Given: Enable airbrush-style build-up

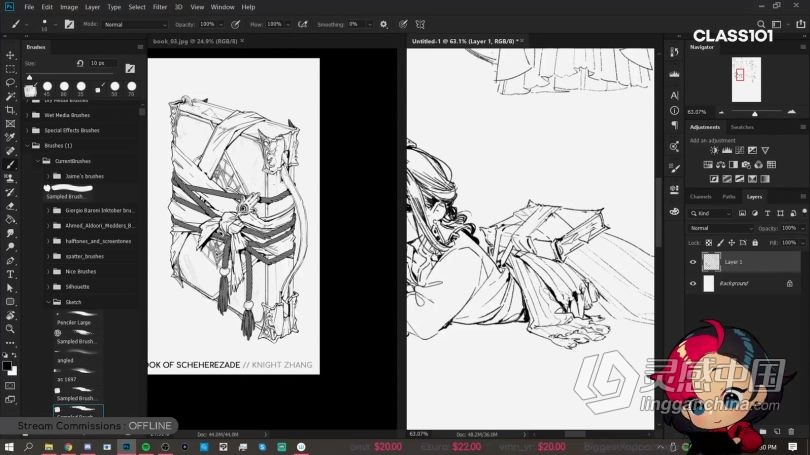Looking at the screenshot, I should 303,24.
